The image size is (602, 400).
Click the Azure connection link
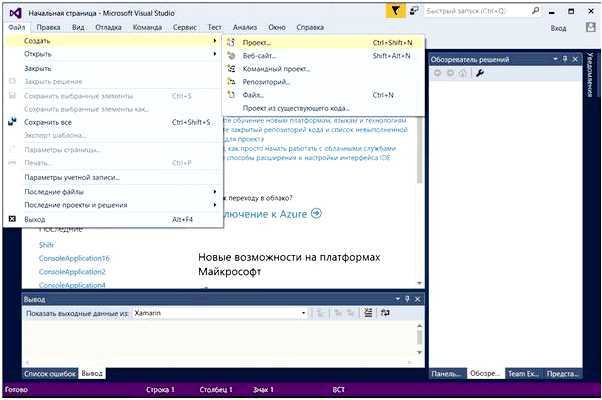272,213
